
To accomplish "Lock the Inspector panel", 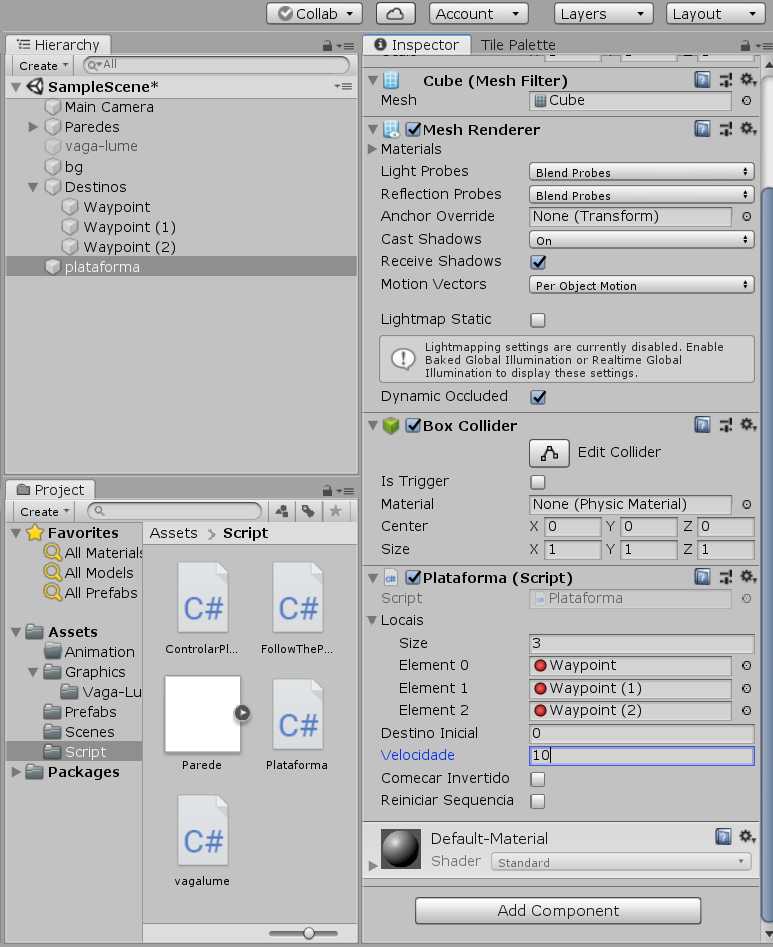I will point(745,45).
